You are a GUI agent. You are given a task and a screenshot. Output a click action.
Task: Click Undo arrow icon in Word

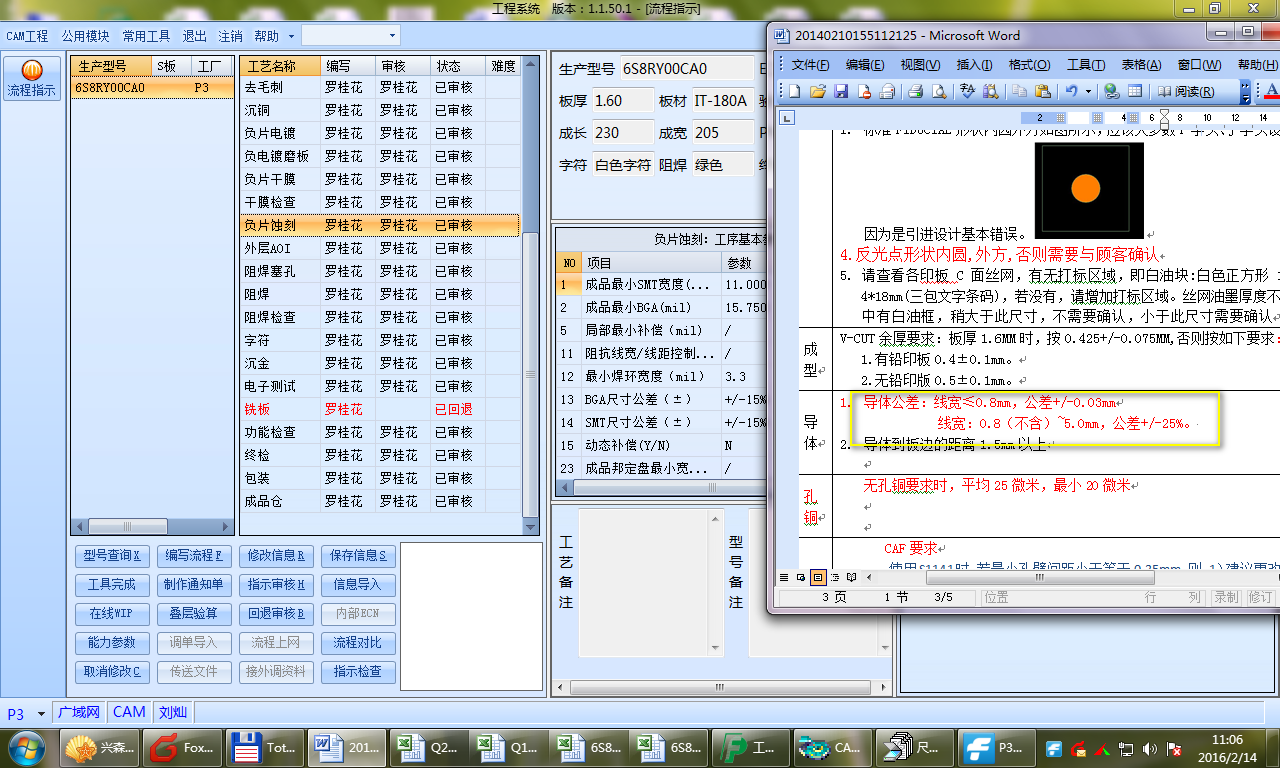(x=1071, y=91)
